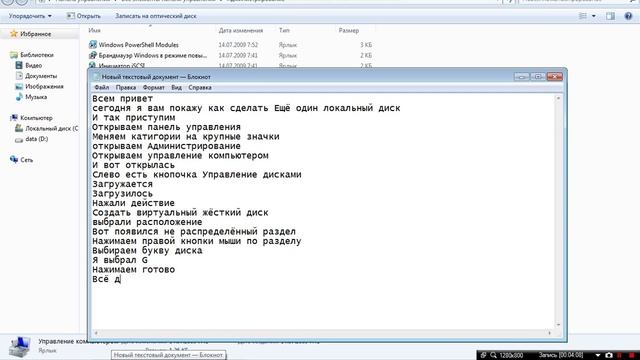Click the line 'Открываем управление компьютером'
Screen dimensions: 640x360
click(180, 156)
